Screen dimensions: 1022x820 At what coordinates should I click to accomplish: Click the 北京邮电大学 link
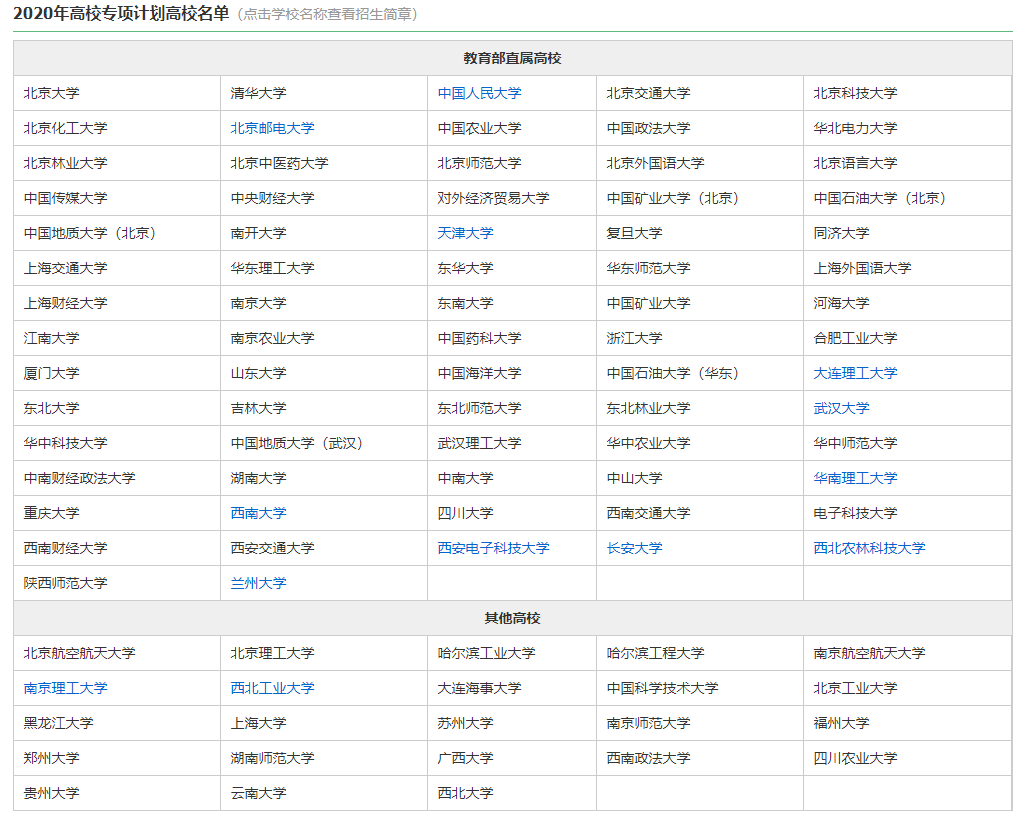(272, 128)
